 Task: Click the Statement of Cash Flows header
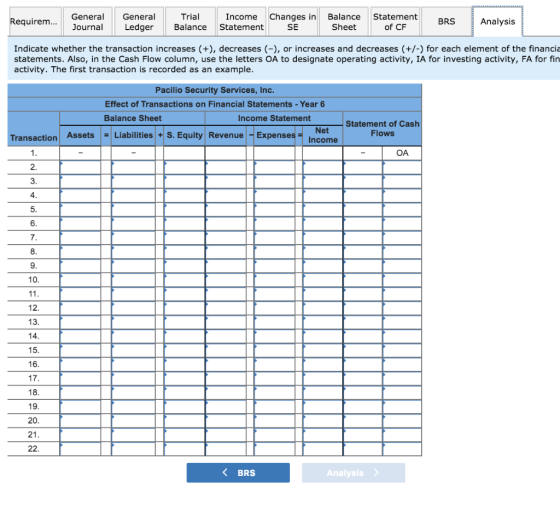click(x=382, y=129)
